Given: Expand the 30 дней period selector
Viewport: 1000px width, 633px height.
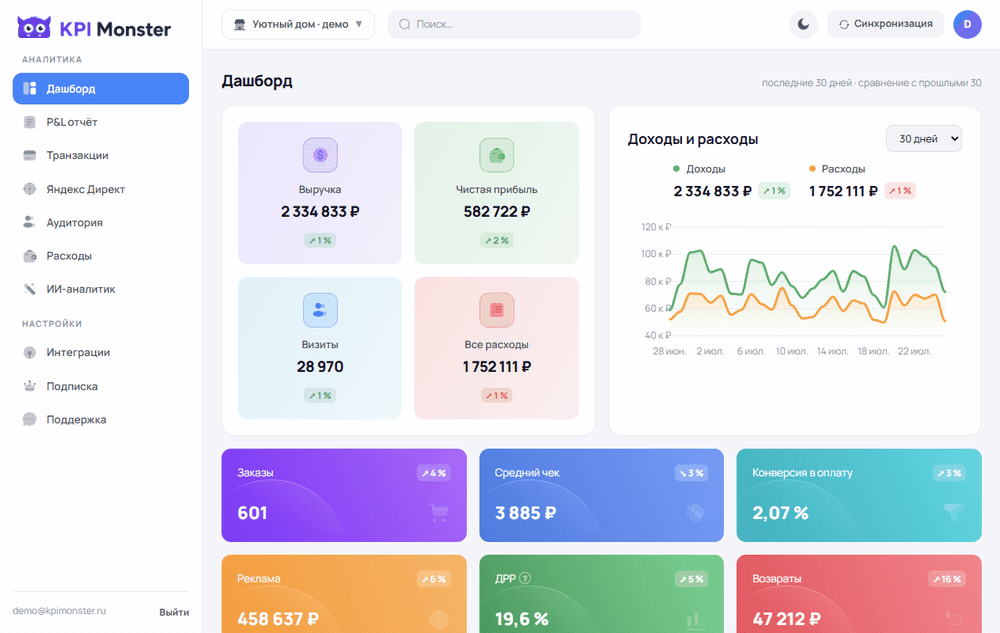Looking at the screenshot, I should (x=923, y=138).
